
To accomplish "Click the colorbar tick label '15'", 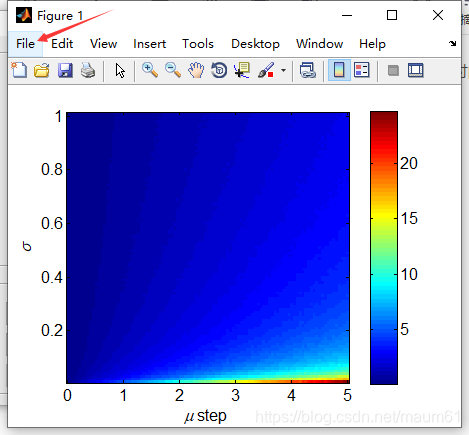I will click(x=409, y=219).
